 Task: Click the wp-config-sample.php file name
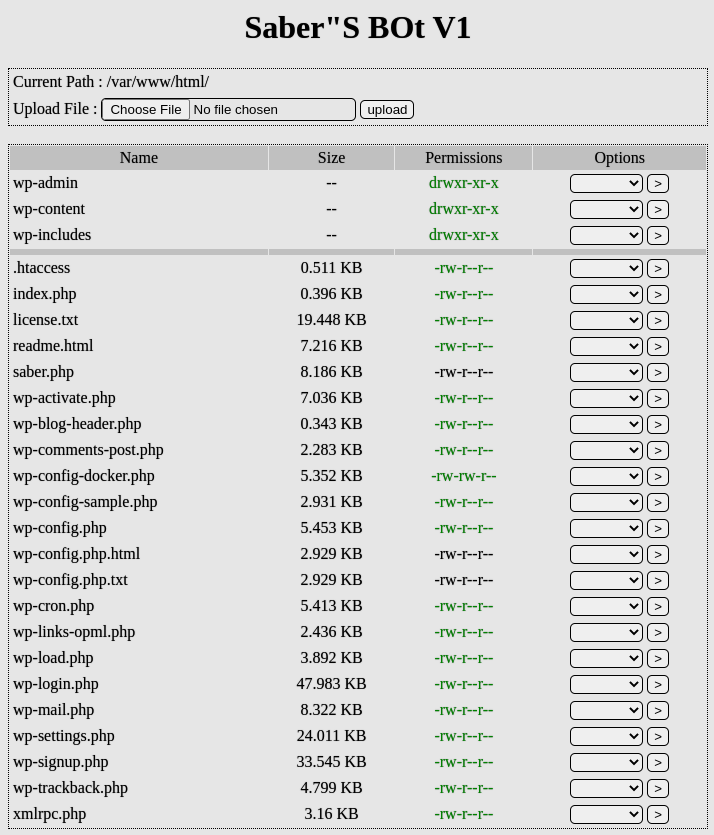pyautogui.click(x=85, y=502)
